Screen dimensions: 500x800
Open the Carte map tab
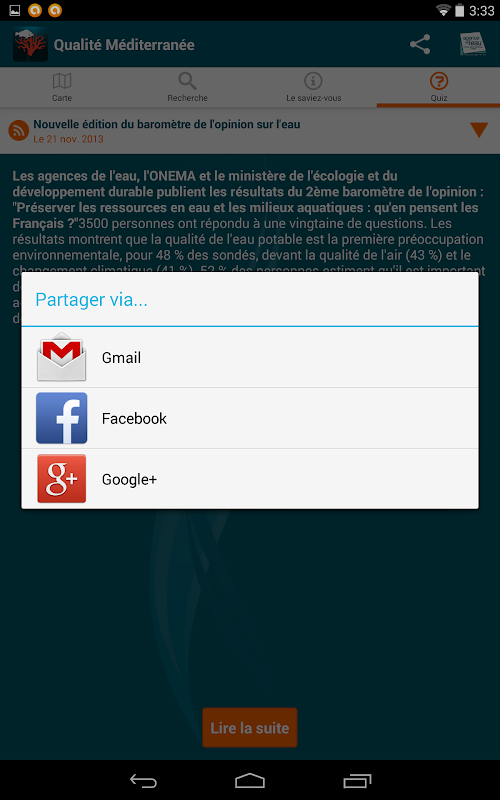[62, 87]
